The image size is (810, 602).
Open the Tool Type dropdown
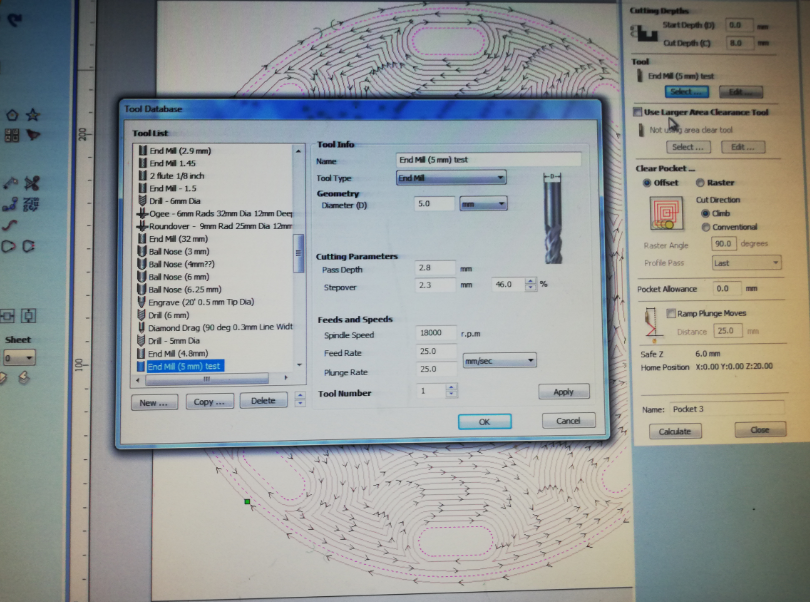[451, 178]
